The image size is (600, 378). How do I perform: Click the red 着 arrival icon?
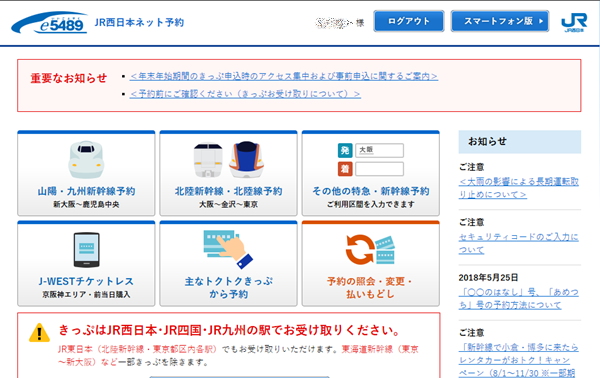pyautogui.click(x=345, y=169)
